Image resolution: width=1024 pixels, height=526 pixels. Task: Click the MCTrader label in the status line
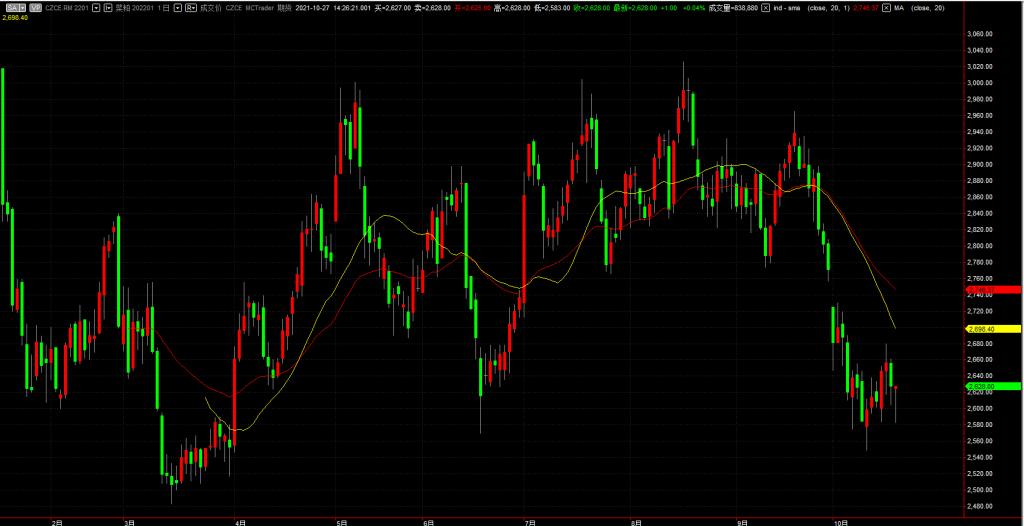point(260,8)
